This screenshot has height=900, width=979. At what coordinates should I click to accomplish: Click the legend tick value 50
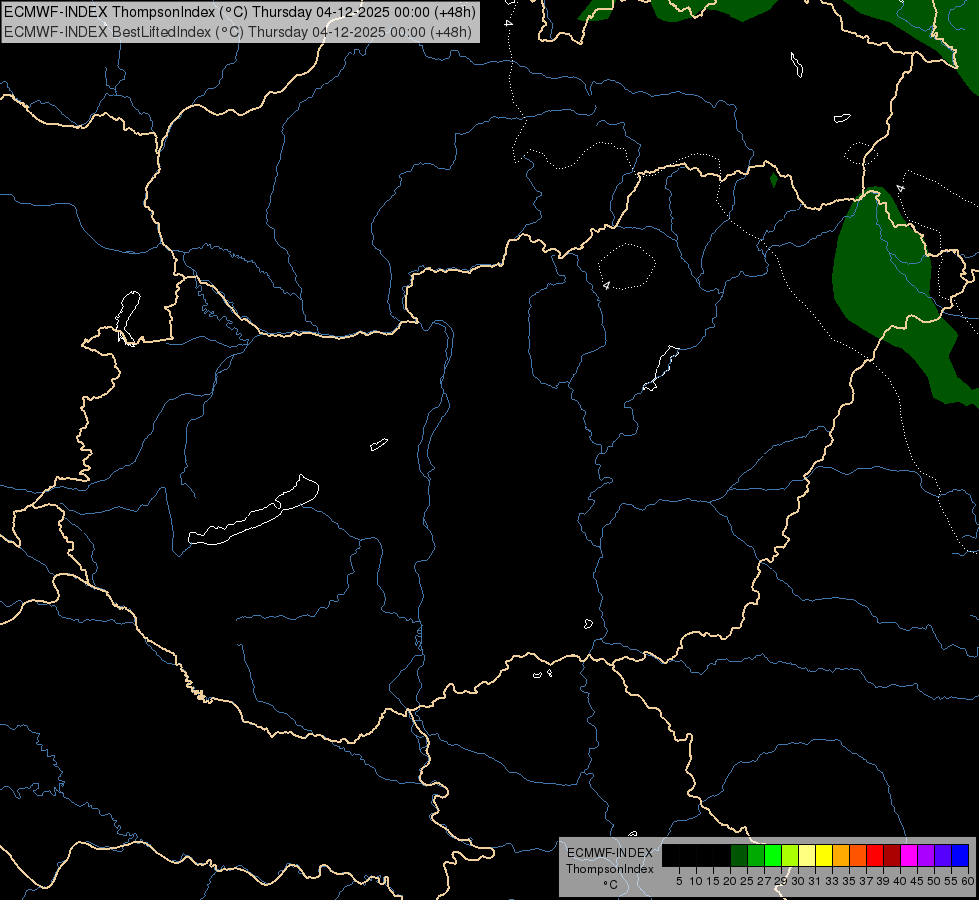tap(934, 881)
